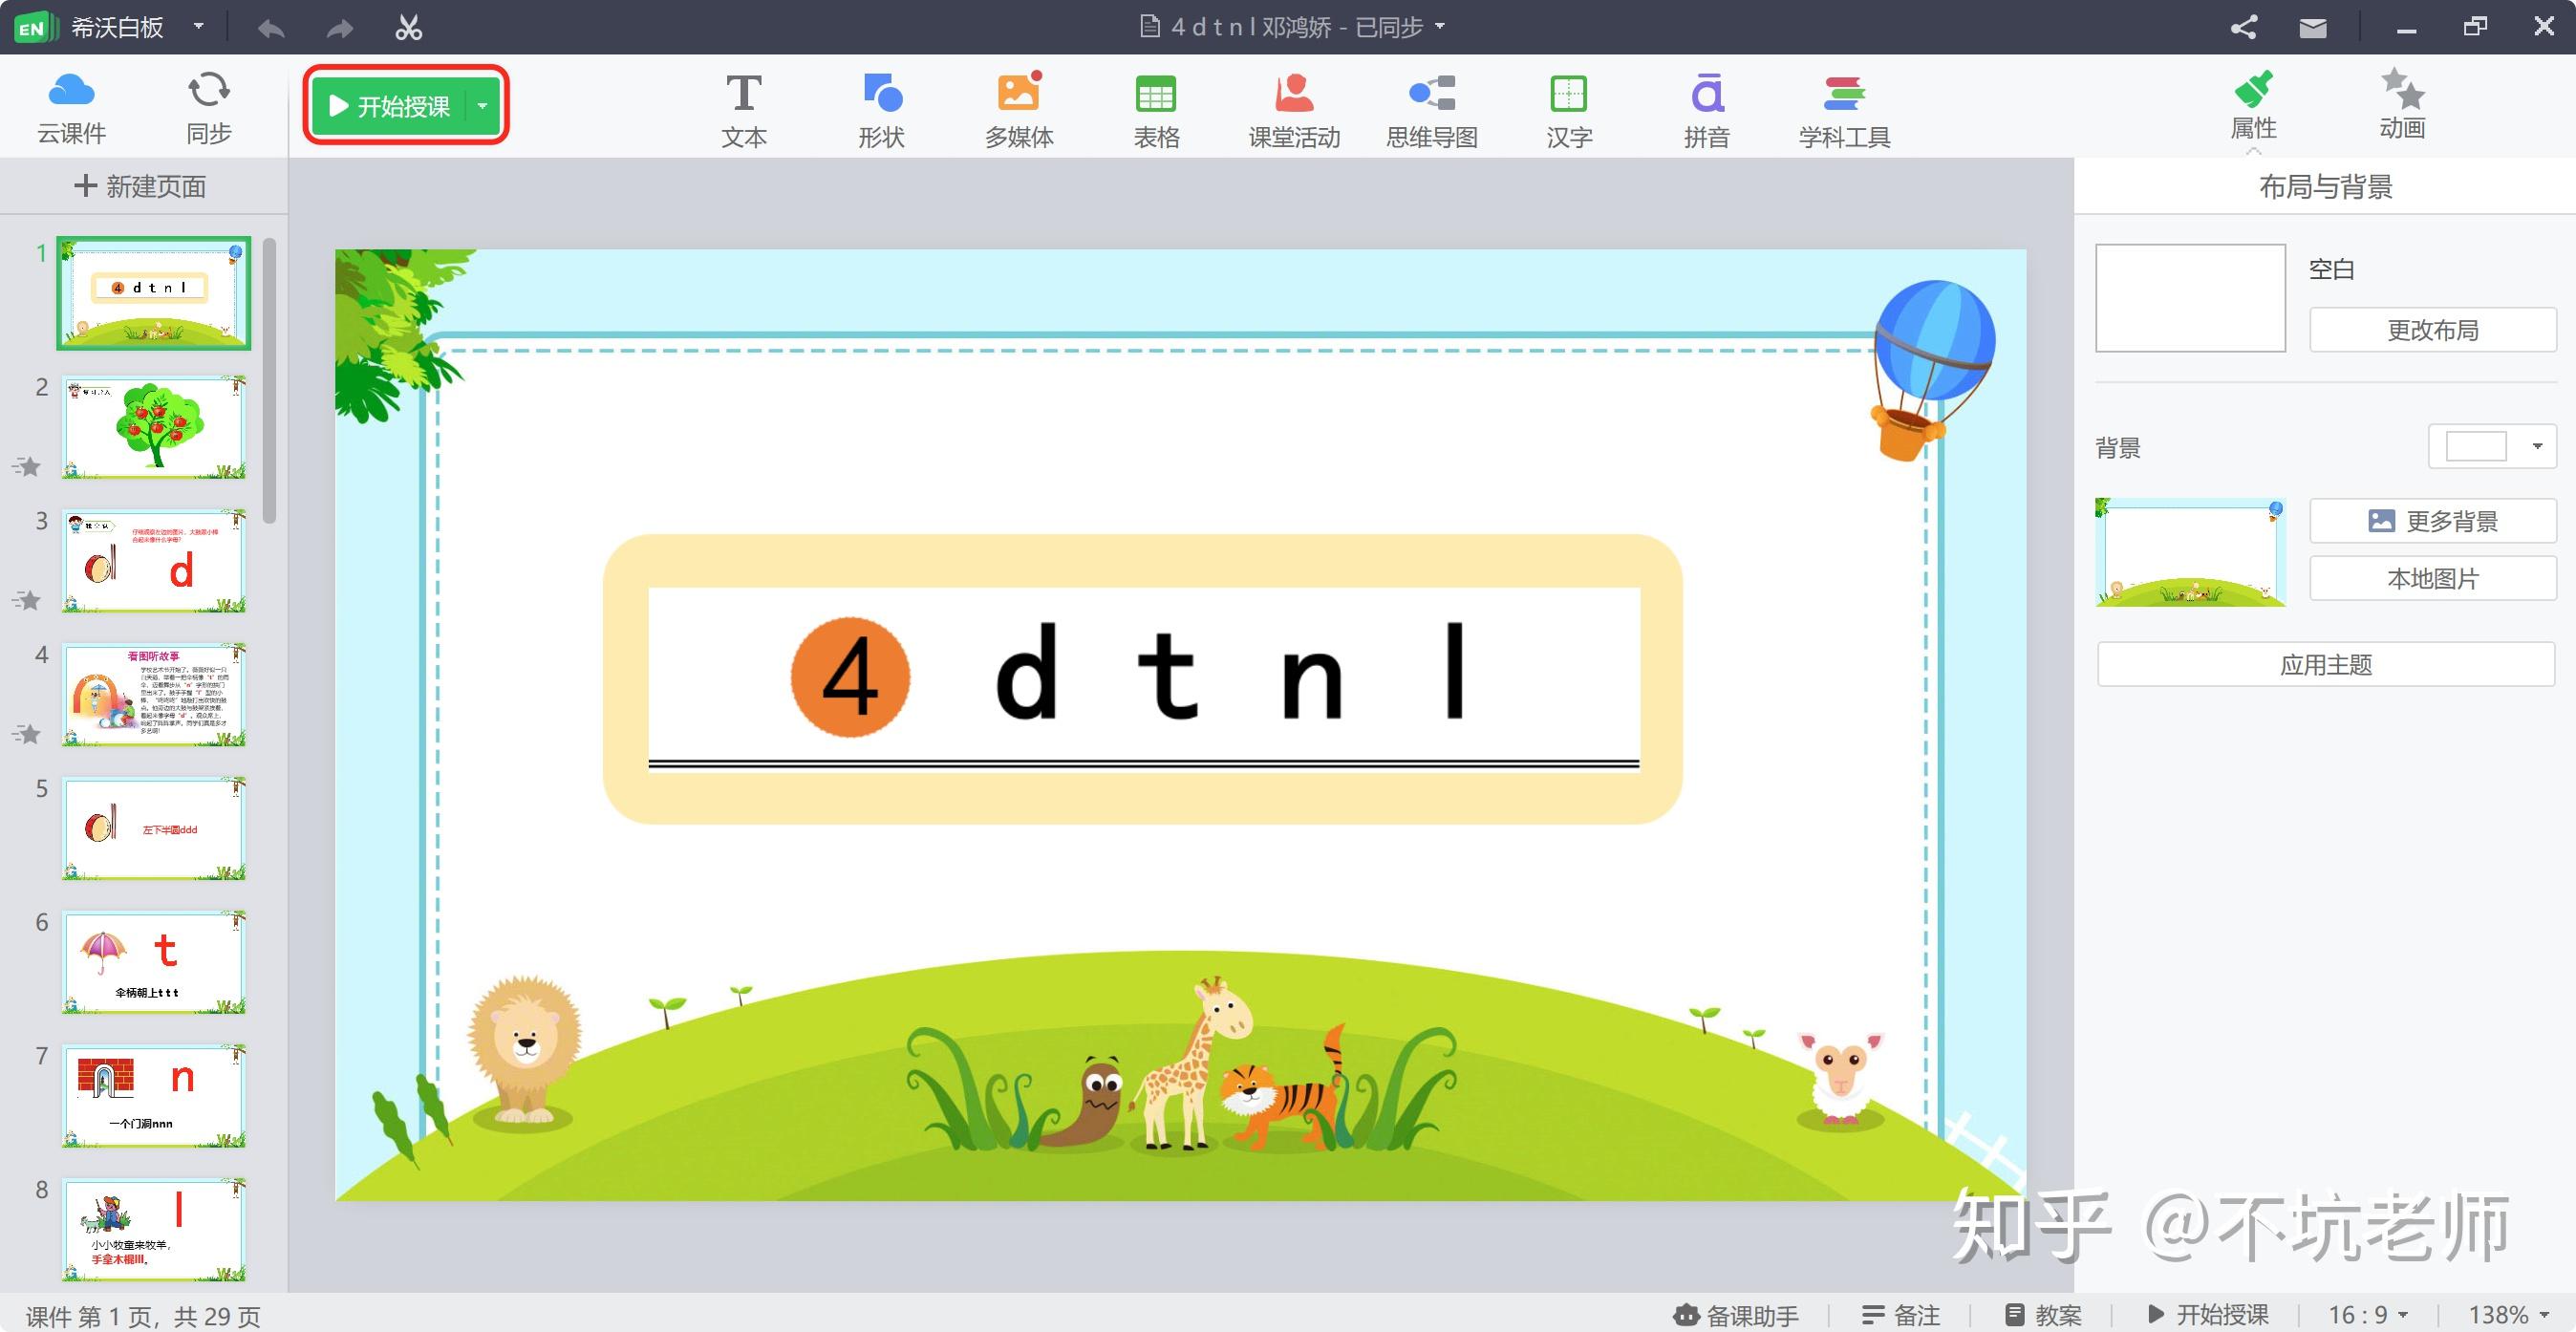
Task: Open the 云课件 cloud courseware icon
Action: tap(71, 107)
